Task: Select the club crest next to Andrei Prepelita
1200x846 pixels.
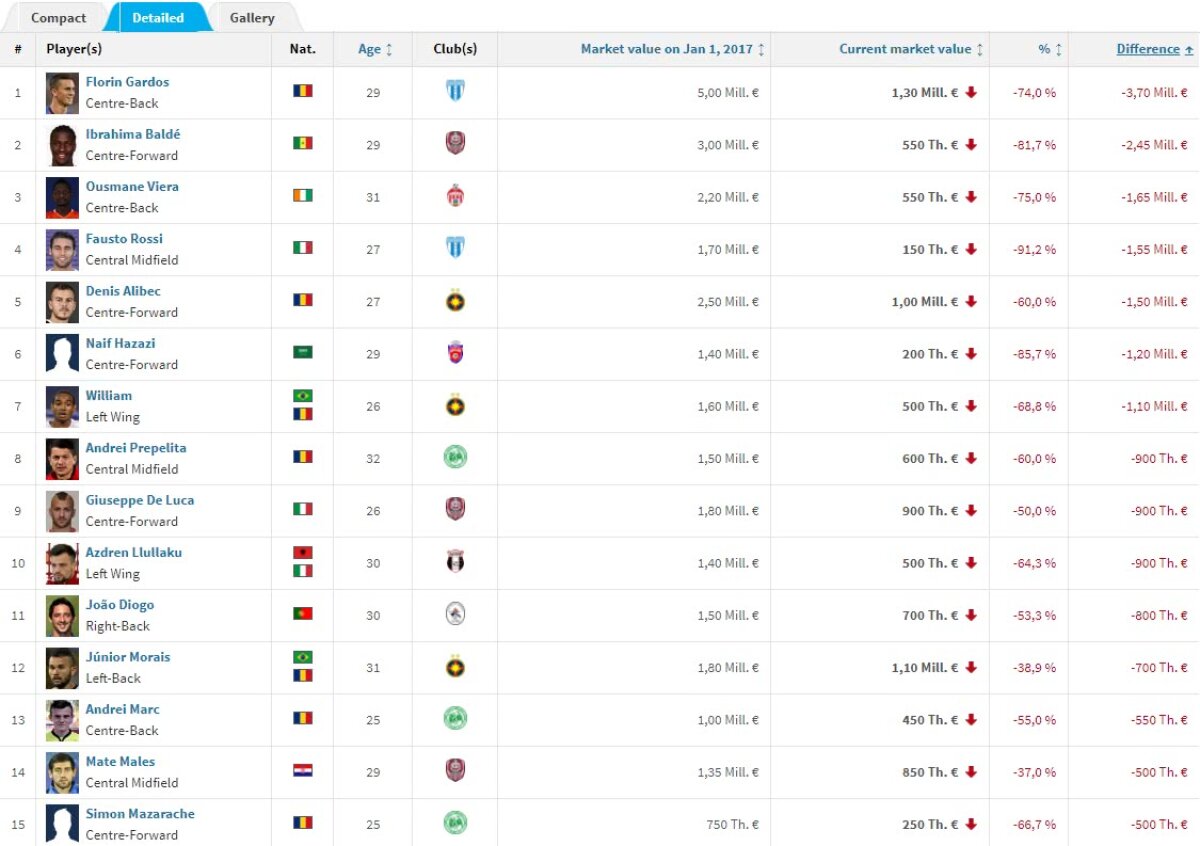Action: 455,458
